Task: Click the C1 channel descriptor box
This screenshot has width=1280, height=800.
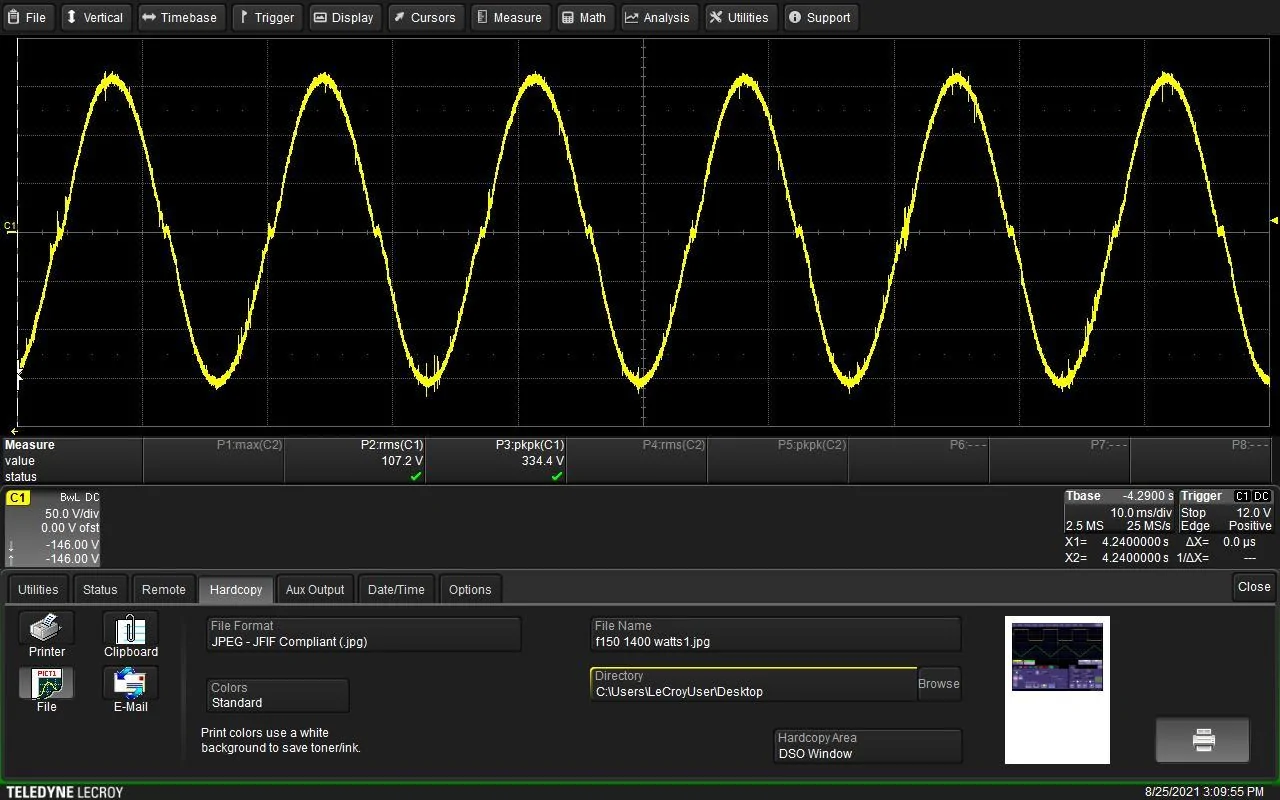Action: [x=53, y=528]
